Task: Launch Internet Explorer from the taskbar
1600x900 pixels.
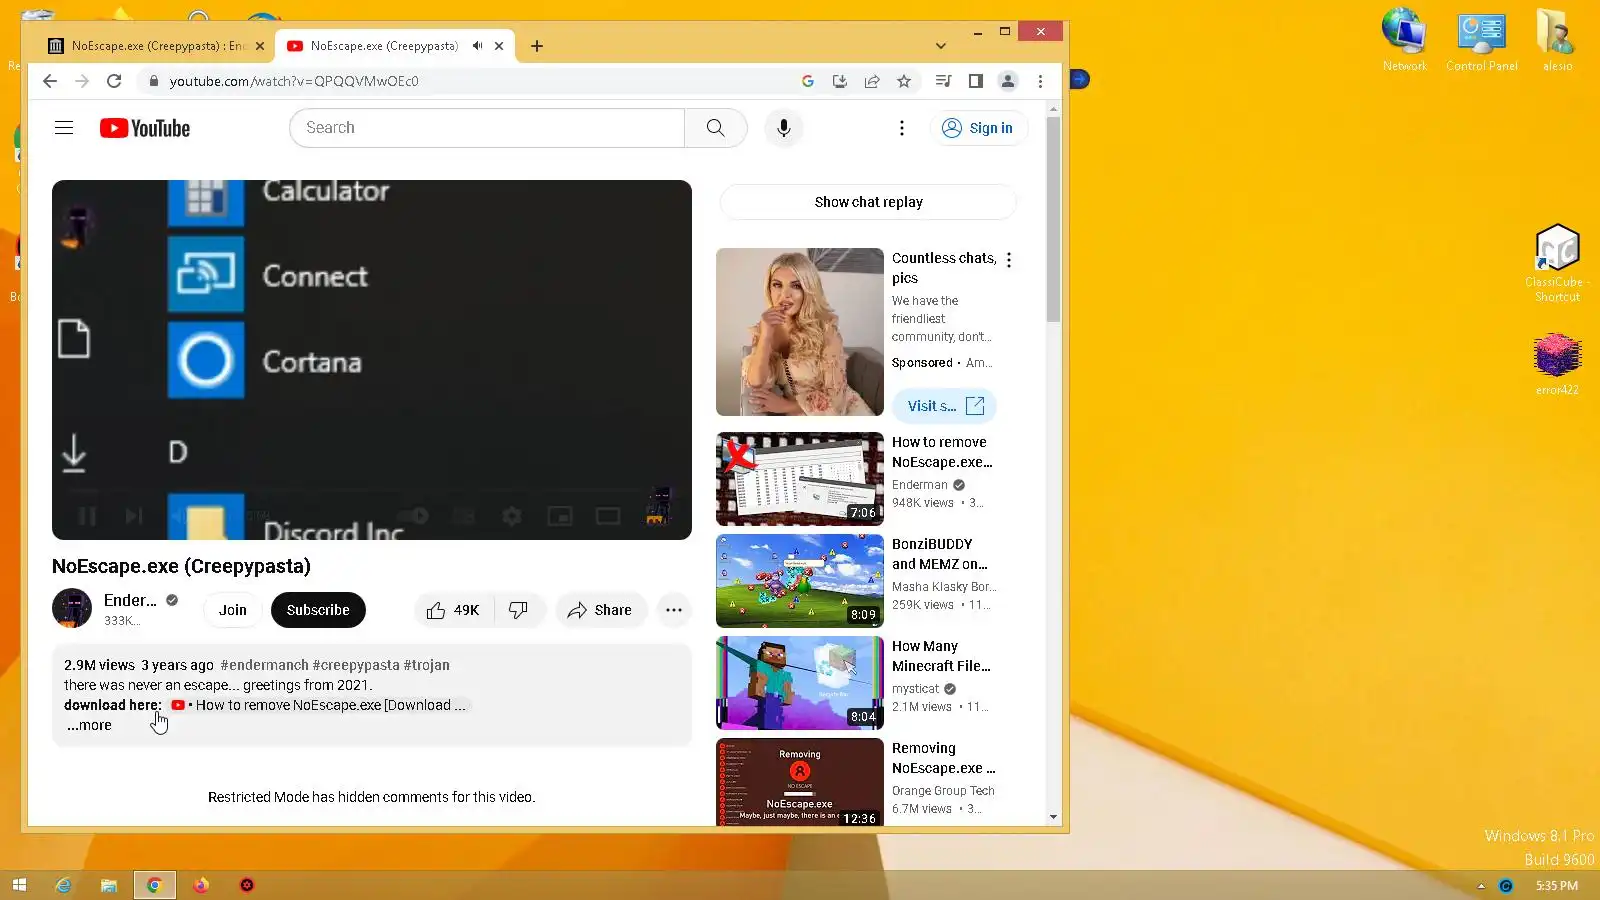Action: tap(63, 885)
